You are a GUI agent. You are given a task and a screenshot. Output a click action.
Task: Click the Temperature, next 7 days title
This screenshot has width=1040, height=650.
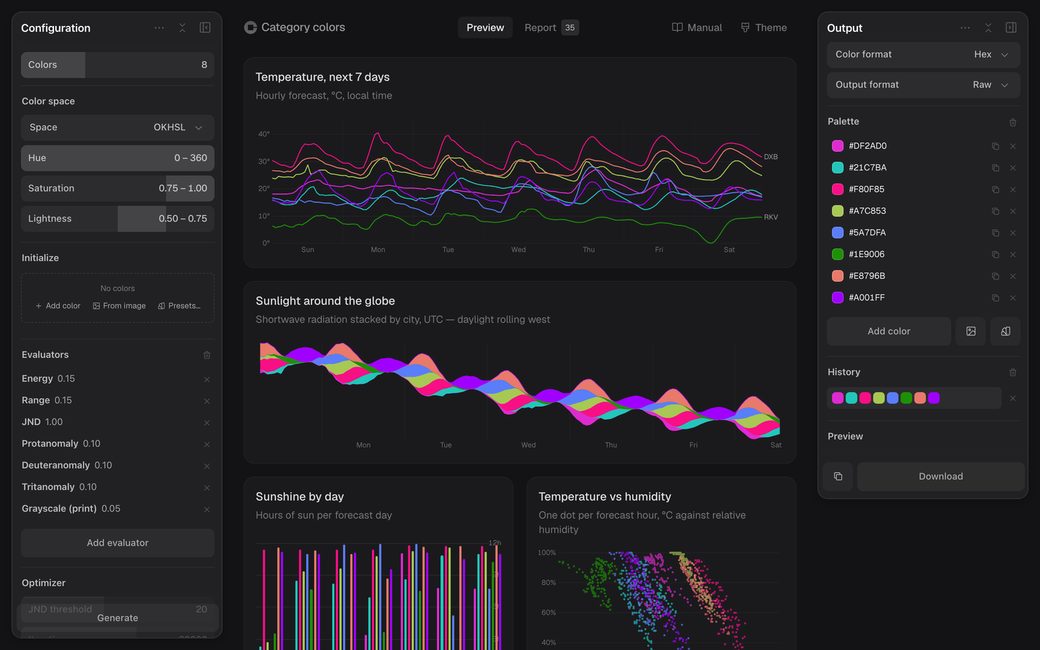tap(322, 77)
